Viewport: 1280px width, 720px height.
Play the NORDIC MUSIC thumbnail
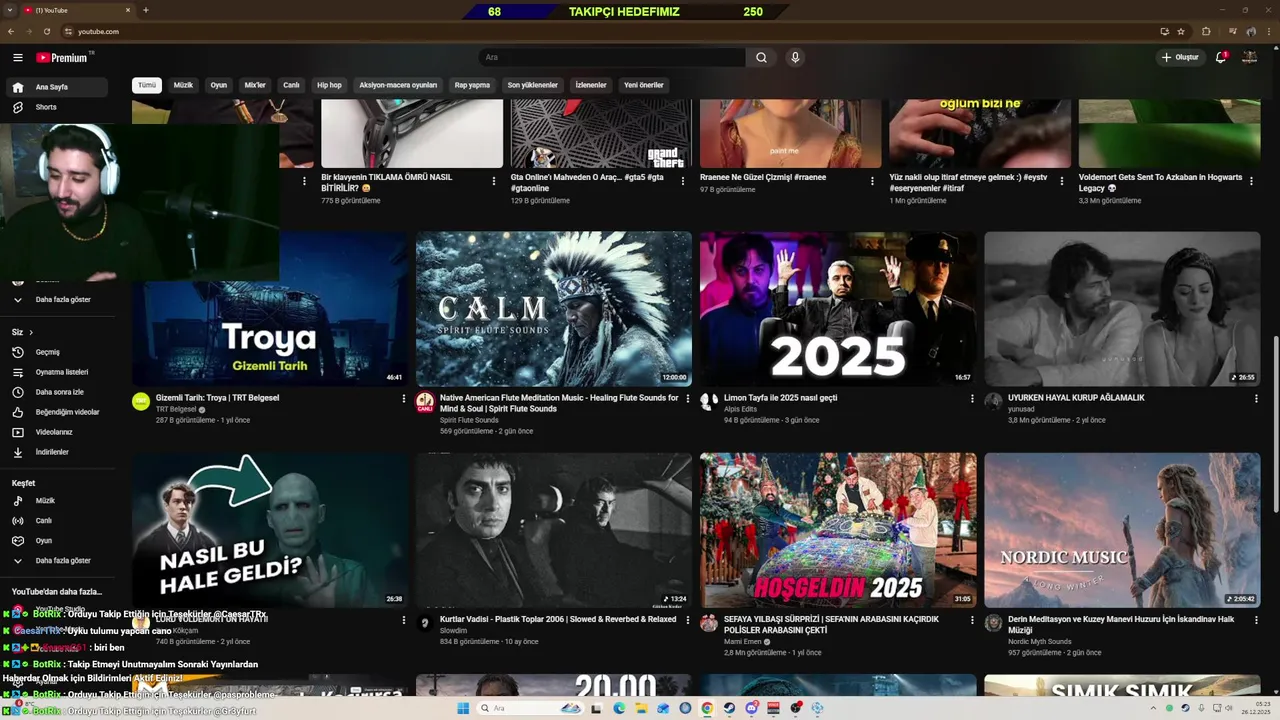point(1122,530)
